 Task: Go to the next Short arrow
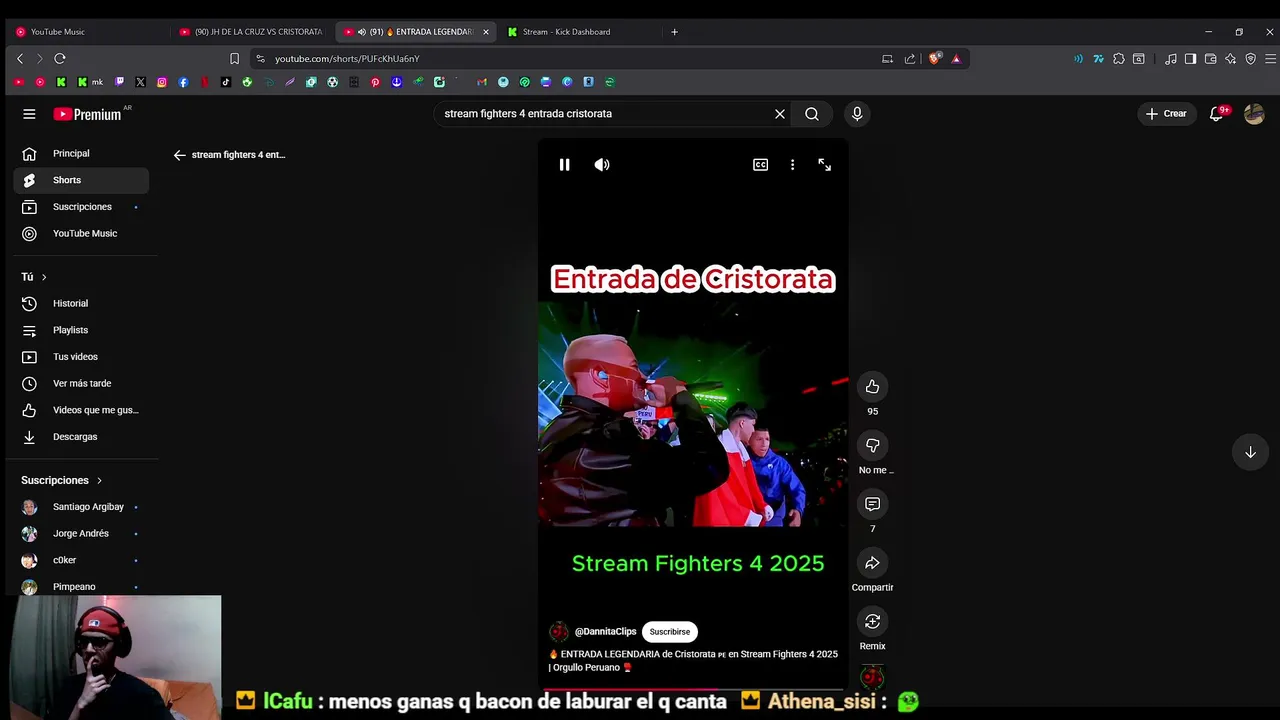(x=1250, y=452)
